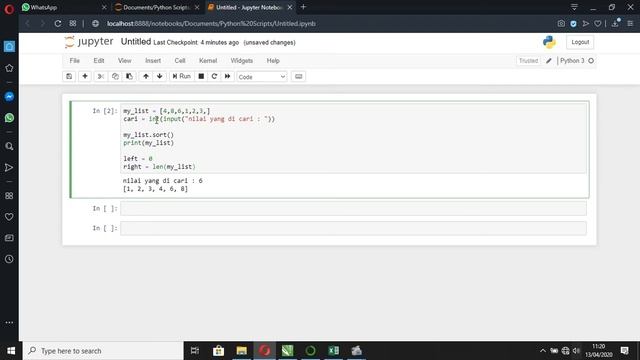Click inside the In [2] code cell
Viewport: 640px width, 360px height.
[x=353, y=139]
